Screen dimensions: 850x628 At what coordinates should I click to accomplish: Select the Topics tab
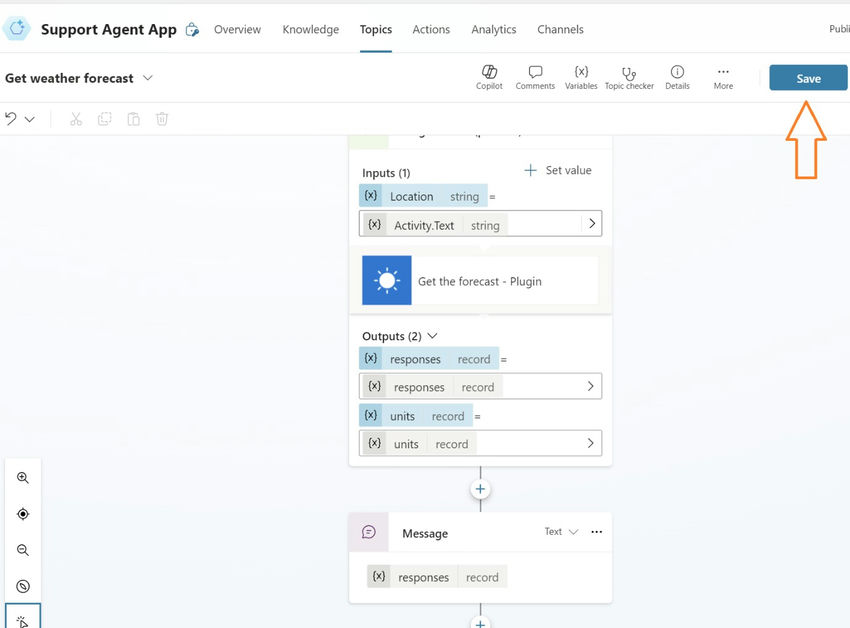click(376, 29)
